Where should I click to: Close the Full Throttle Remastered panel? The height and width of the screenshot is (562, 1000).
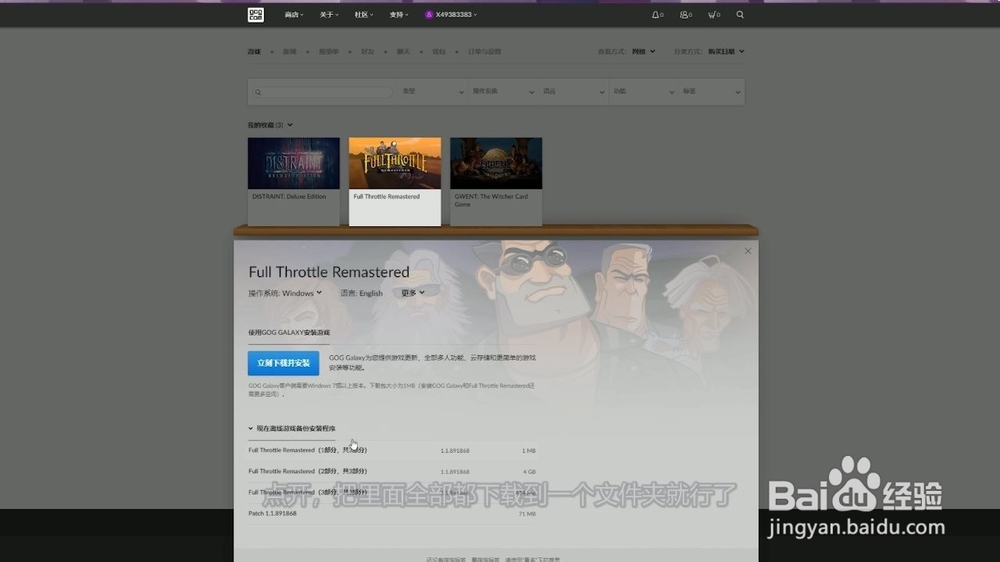coord(748,251)
